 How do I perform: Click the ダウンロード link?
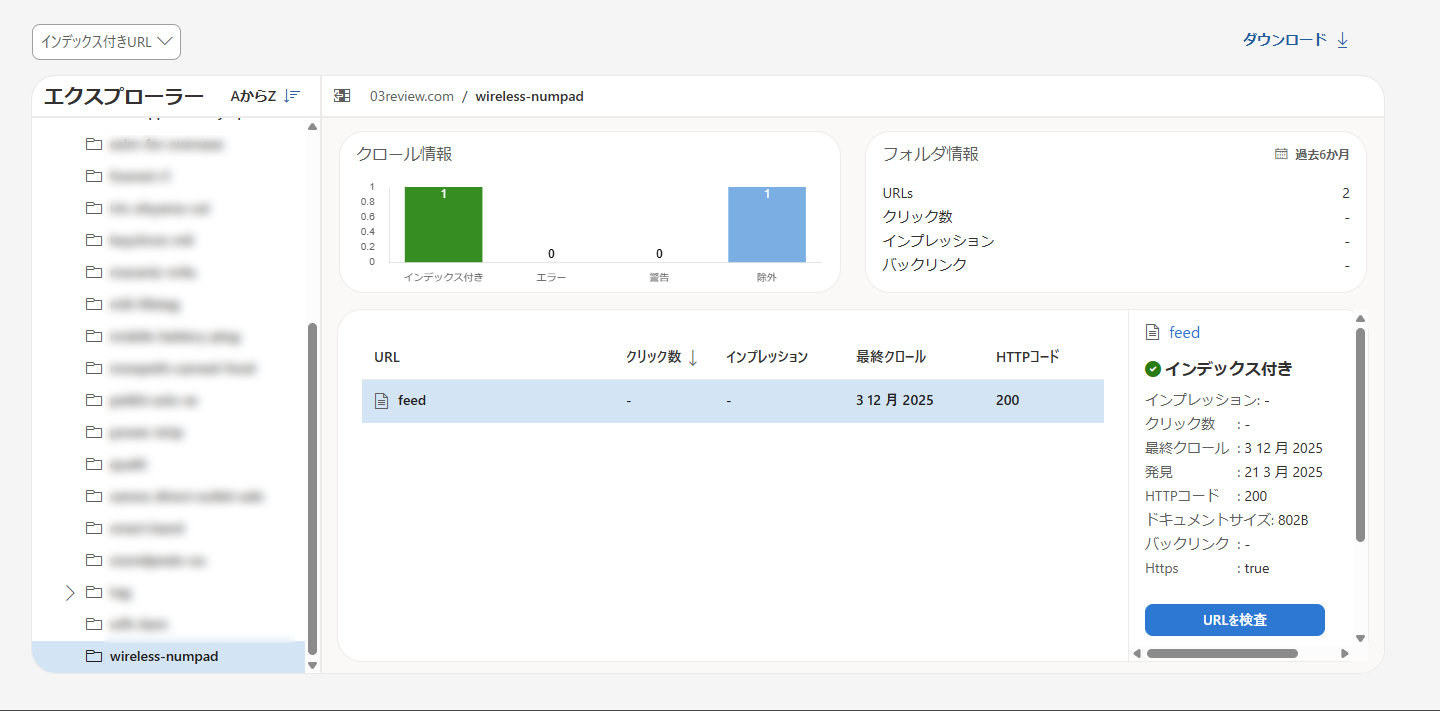[x=1284, y=40]
